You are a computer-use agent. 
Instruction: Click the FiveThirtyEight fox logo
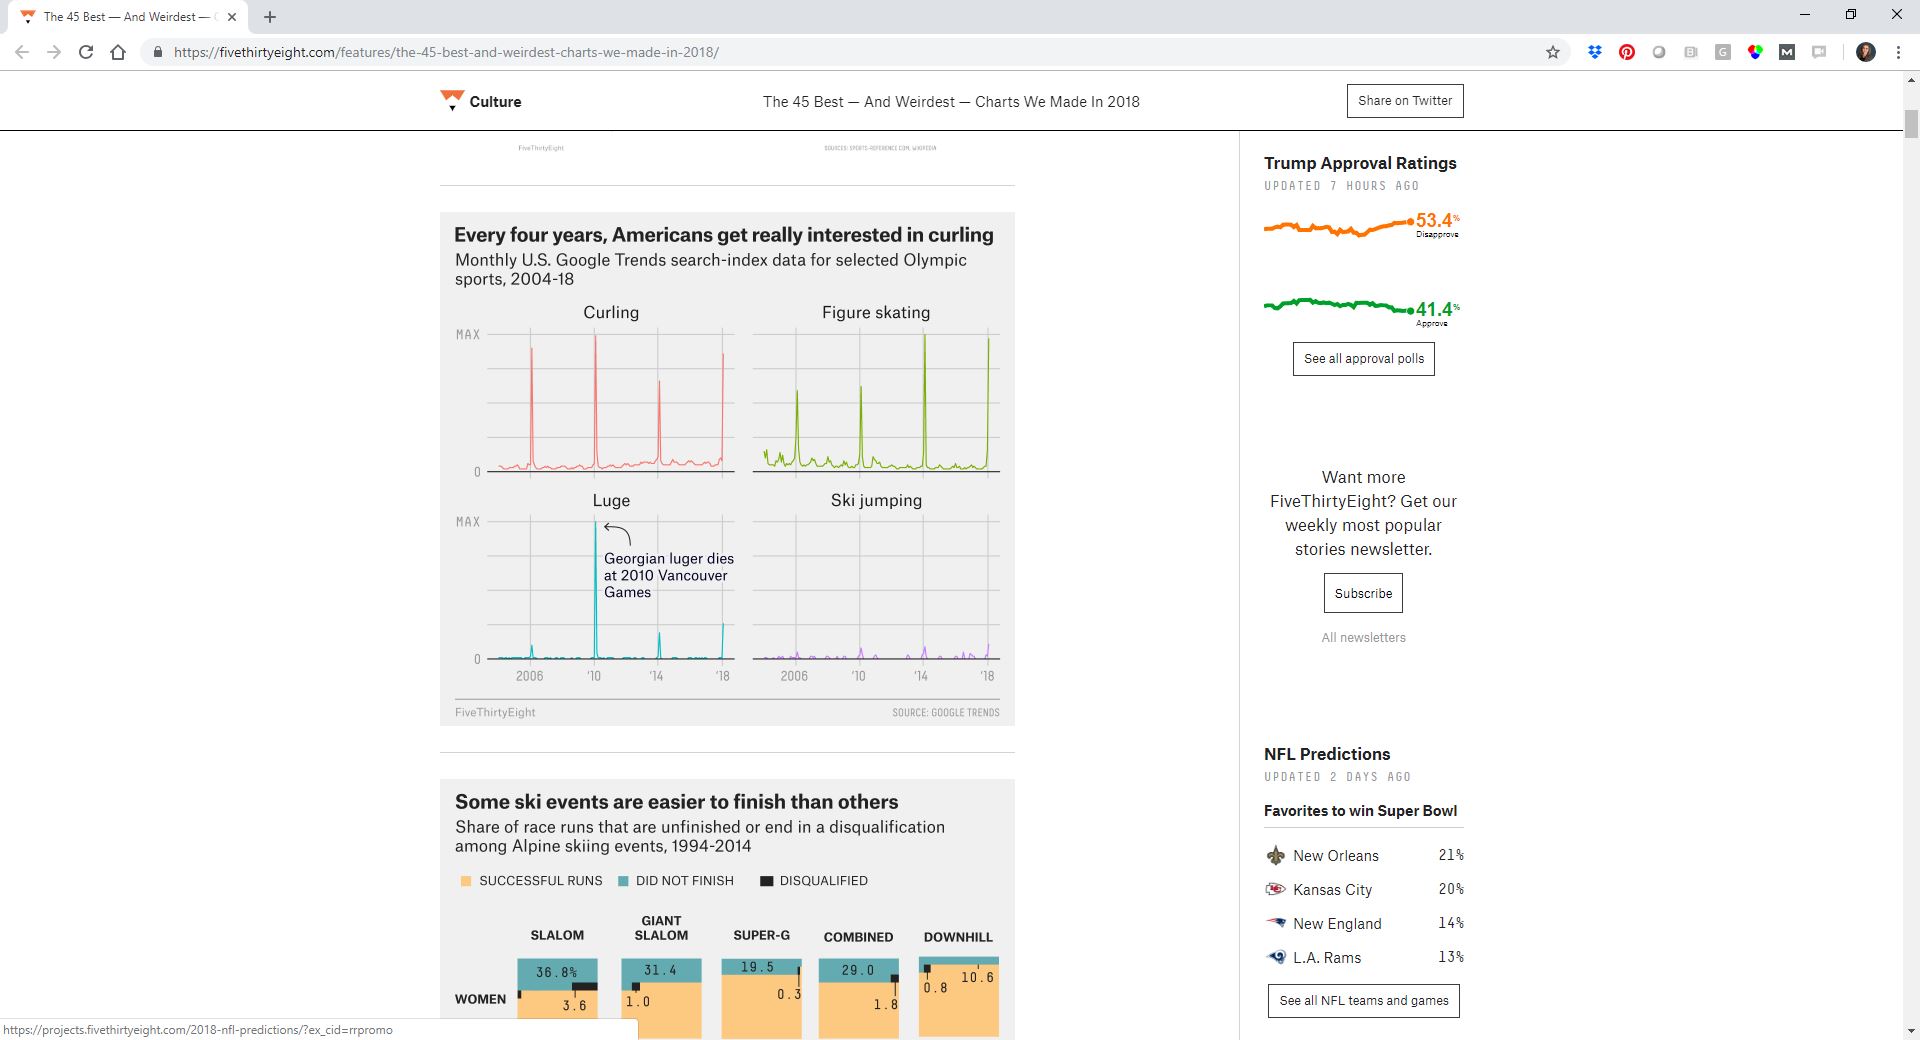click(450, 97)
